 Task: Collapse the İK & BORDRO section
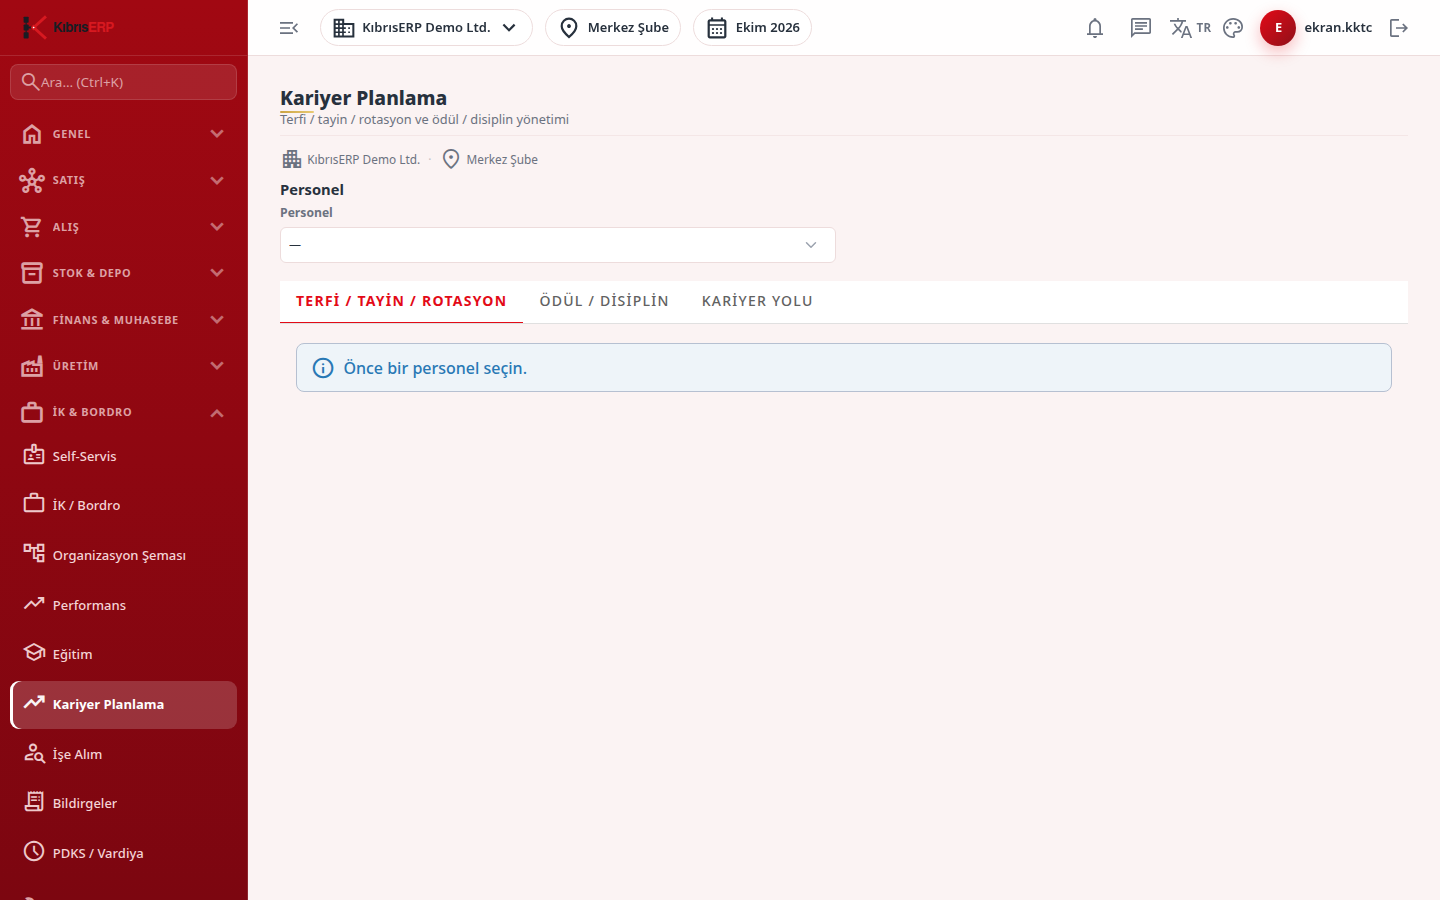coord(123,412)
